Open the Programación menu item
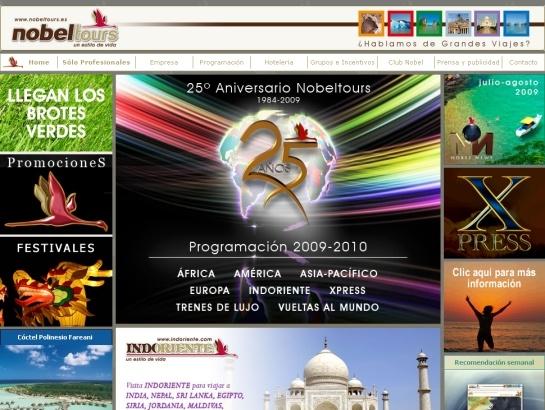This screenshot has height=410, width=545. tap(221, 63)
